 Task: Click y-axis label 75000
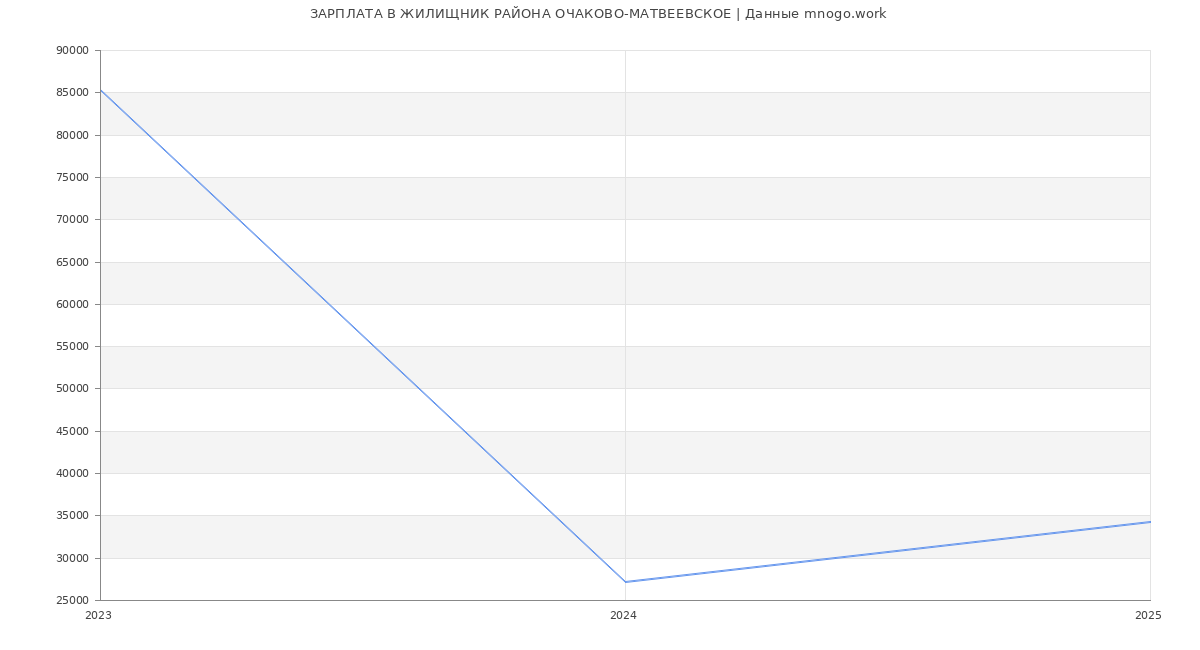(x=72, y=178)
